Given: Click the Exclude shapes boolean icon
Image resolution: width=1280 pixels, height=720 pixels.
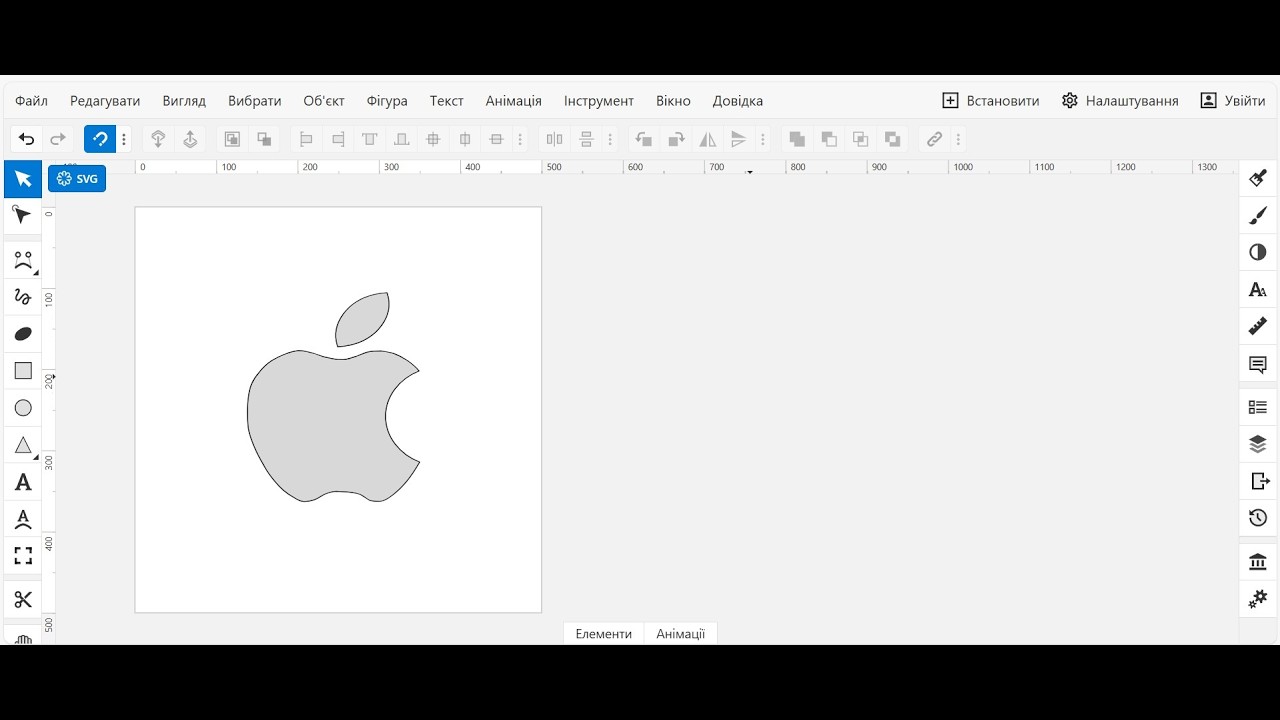Looking at the screenshot, I should pyautogui.click(x=893, y=139).
